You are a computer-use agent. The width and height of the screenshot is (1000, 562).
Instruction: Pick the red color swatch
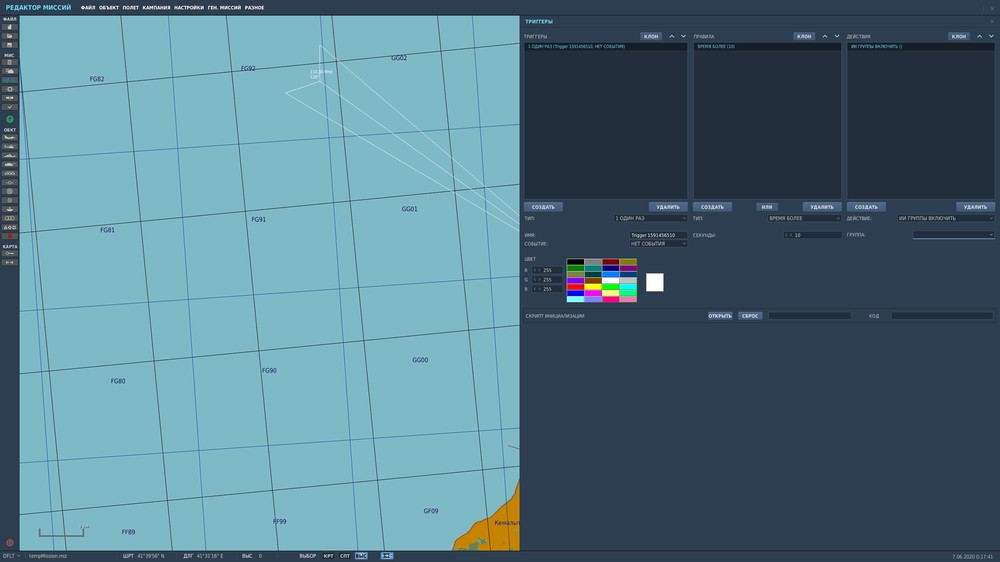pyautogui.click(x=575, y=287)
